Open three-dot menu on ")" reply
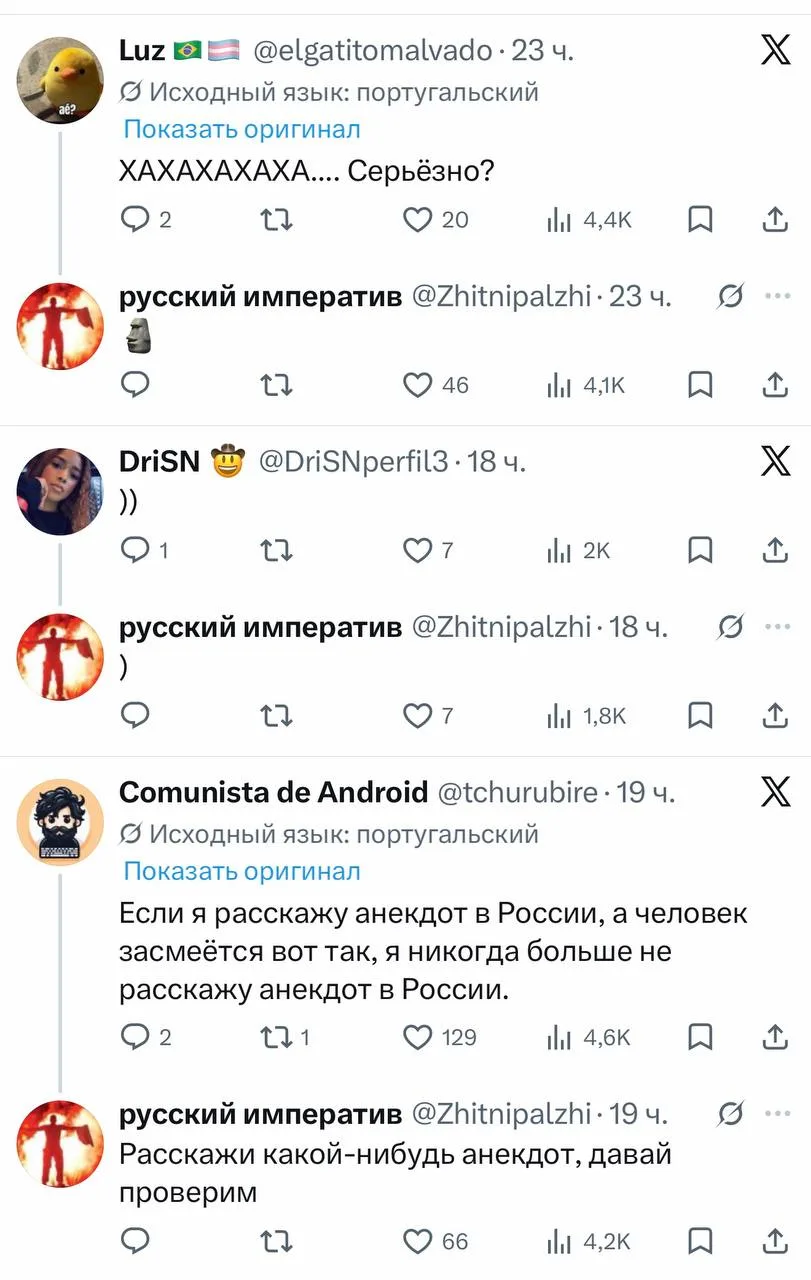811x1280 pixels. click(777, 627)
